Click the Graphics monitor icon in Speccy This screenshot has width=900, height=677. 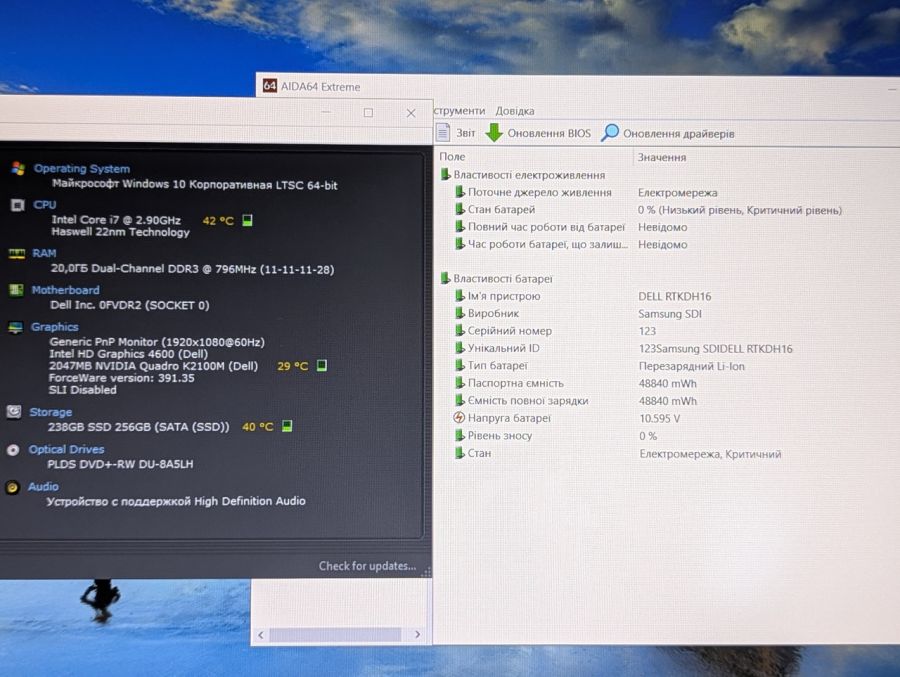(x=15, y=327)
